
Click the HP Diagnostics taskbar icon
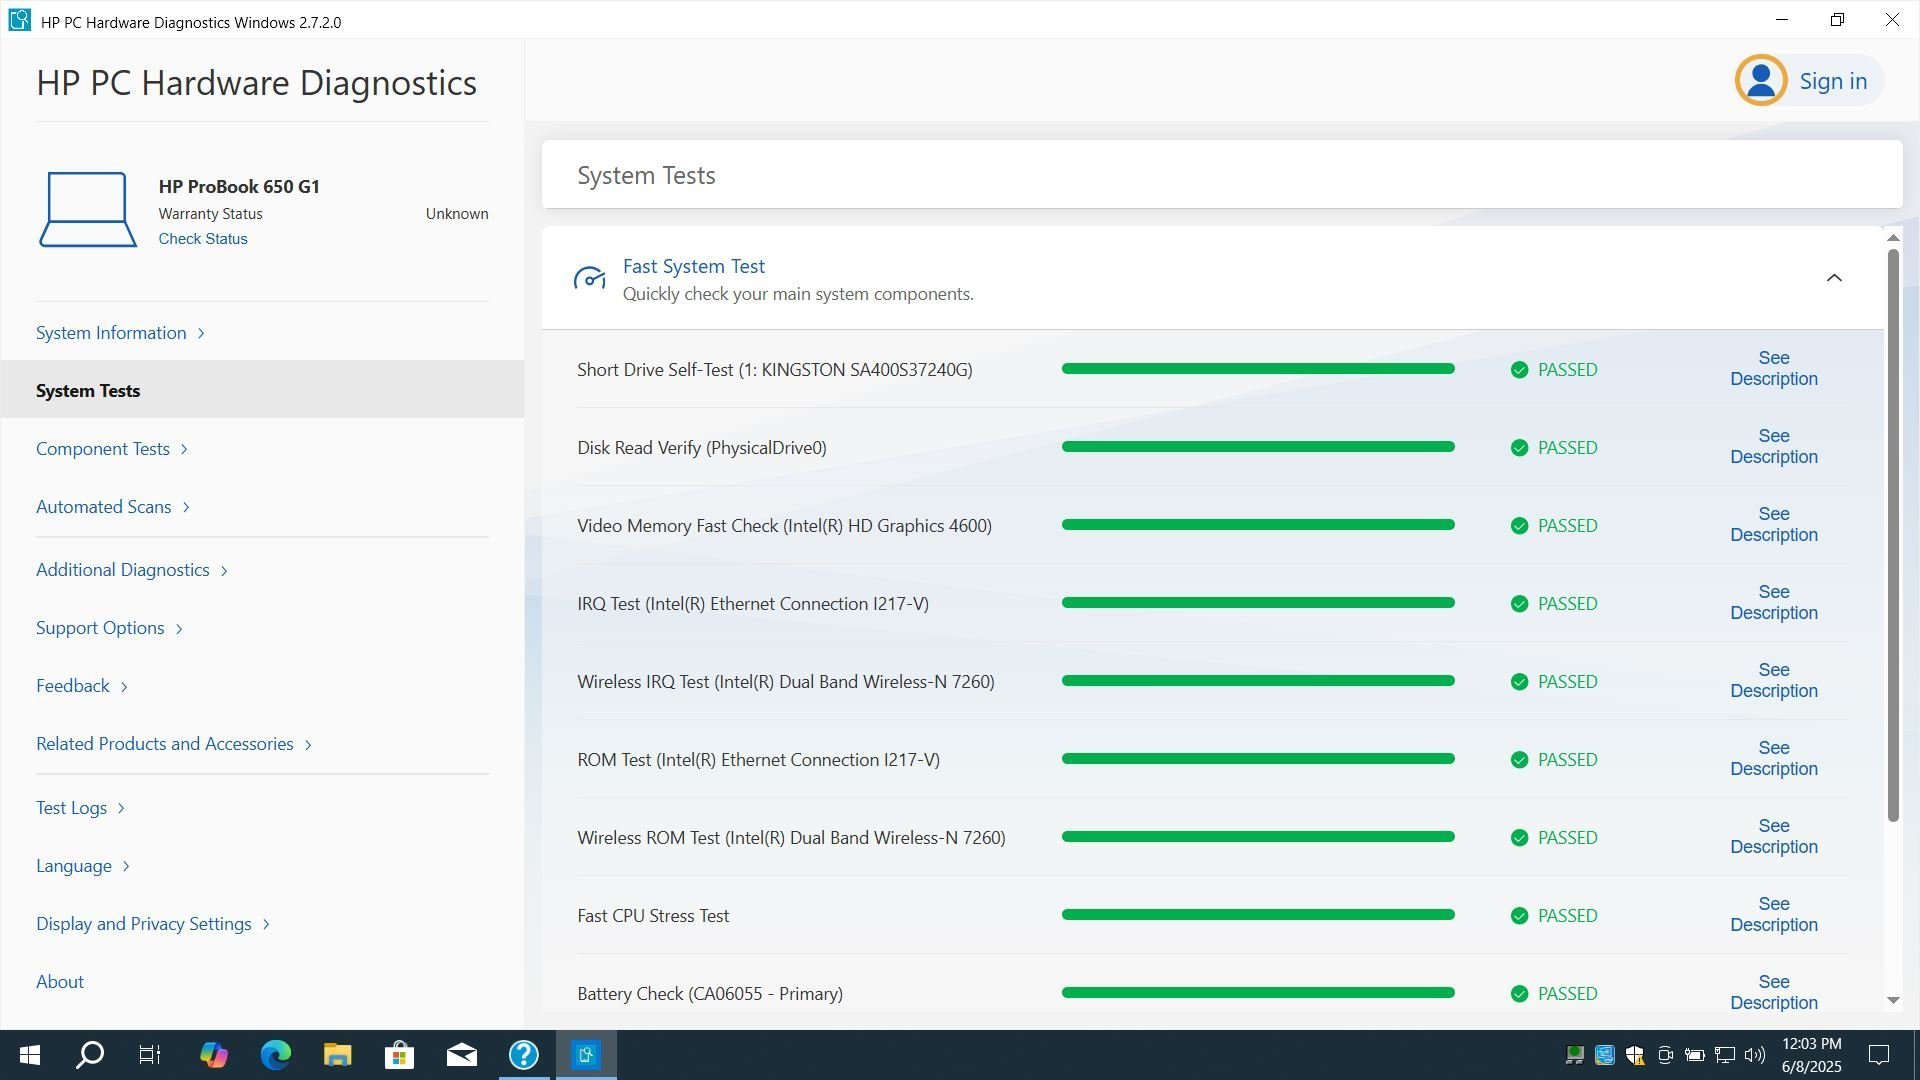[x=586, y=1055]
